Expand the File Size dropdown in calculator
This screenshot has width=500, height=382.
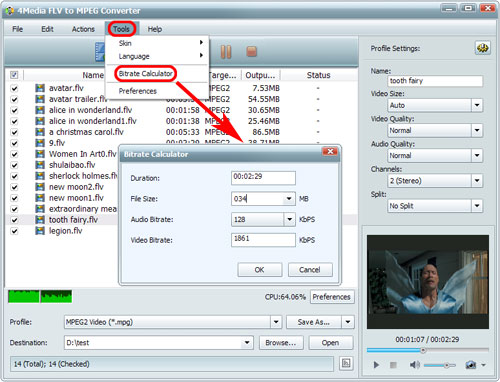tap(289, 199)
